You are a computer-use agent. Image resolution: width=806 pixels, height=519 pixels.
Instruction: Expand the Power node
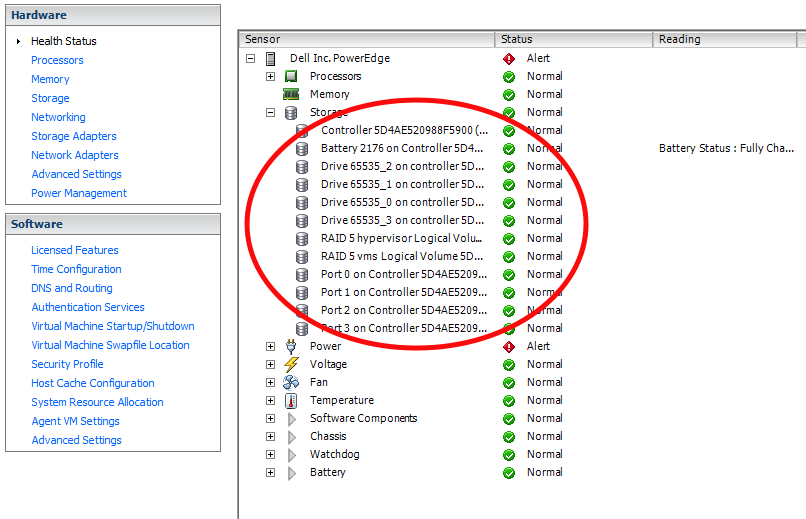click(270, 346)
